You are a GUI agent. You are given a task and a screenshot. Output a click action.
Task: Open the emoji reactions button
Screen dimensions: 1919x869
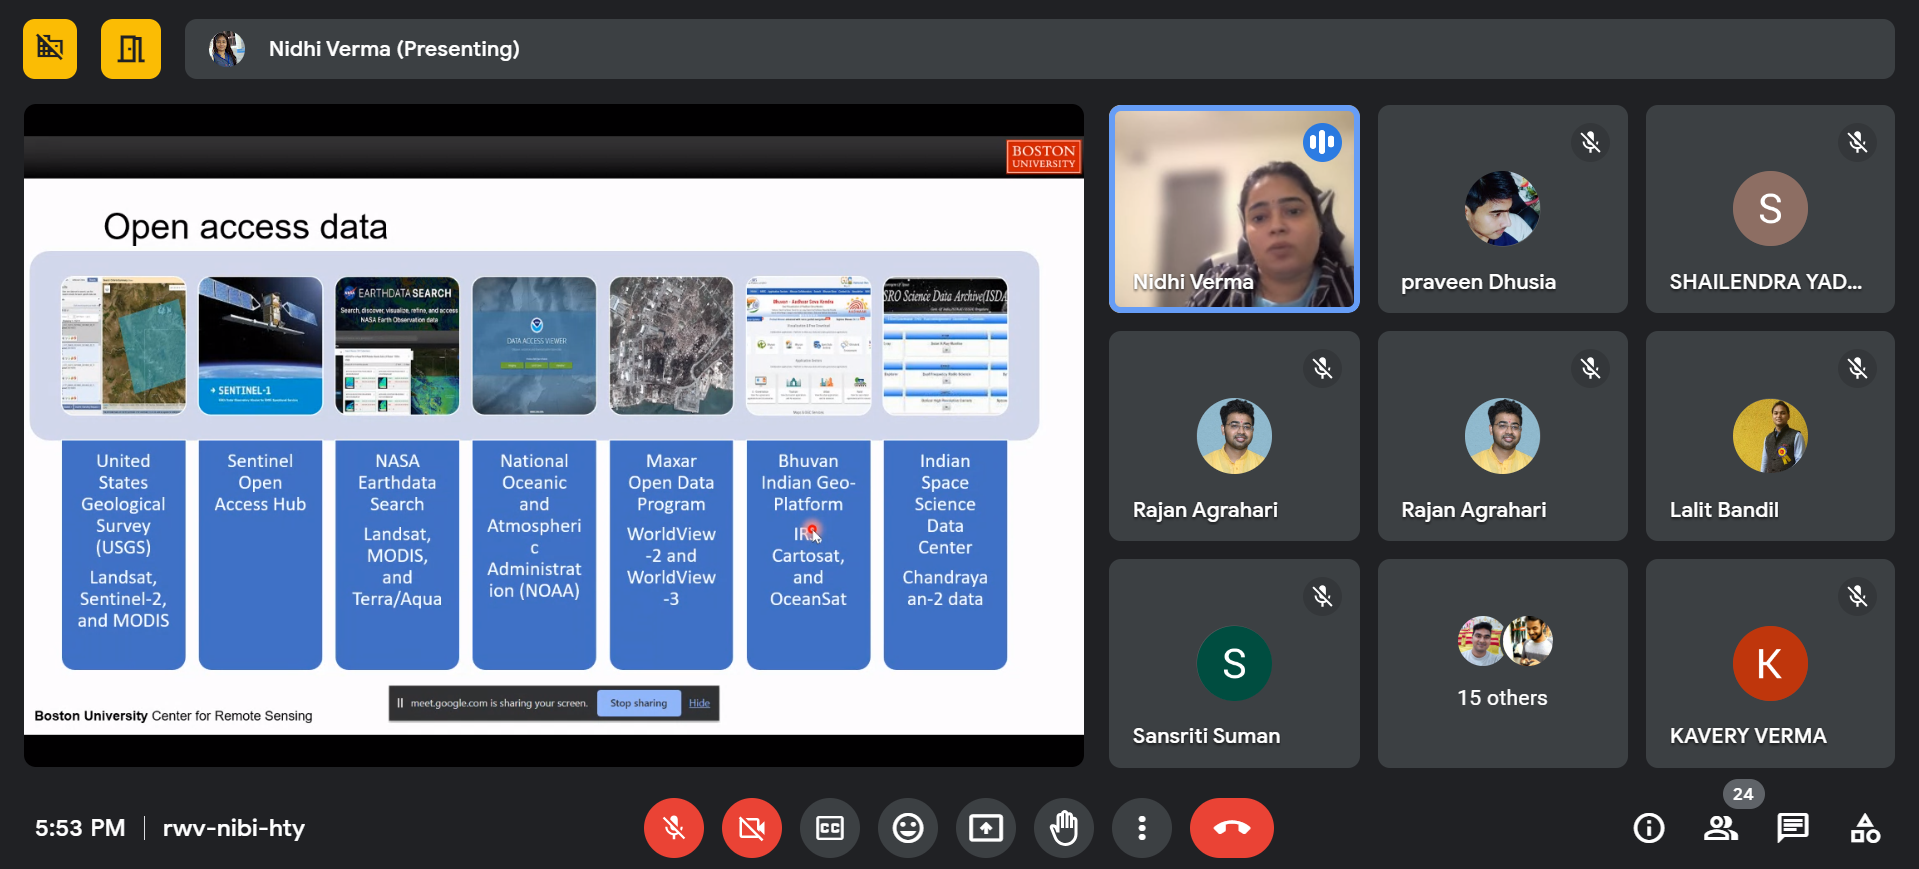click(x=908, y=828)
